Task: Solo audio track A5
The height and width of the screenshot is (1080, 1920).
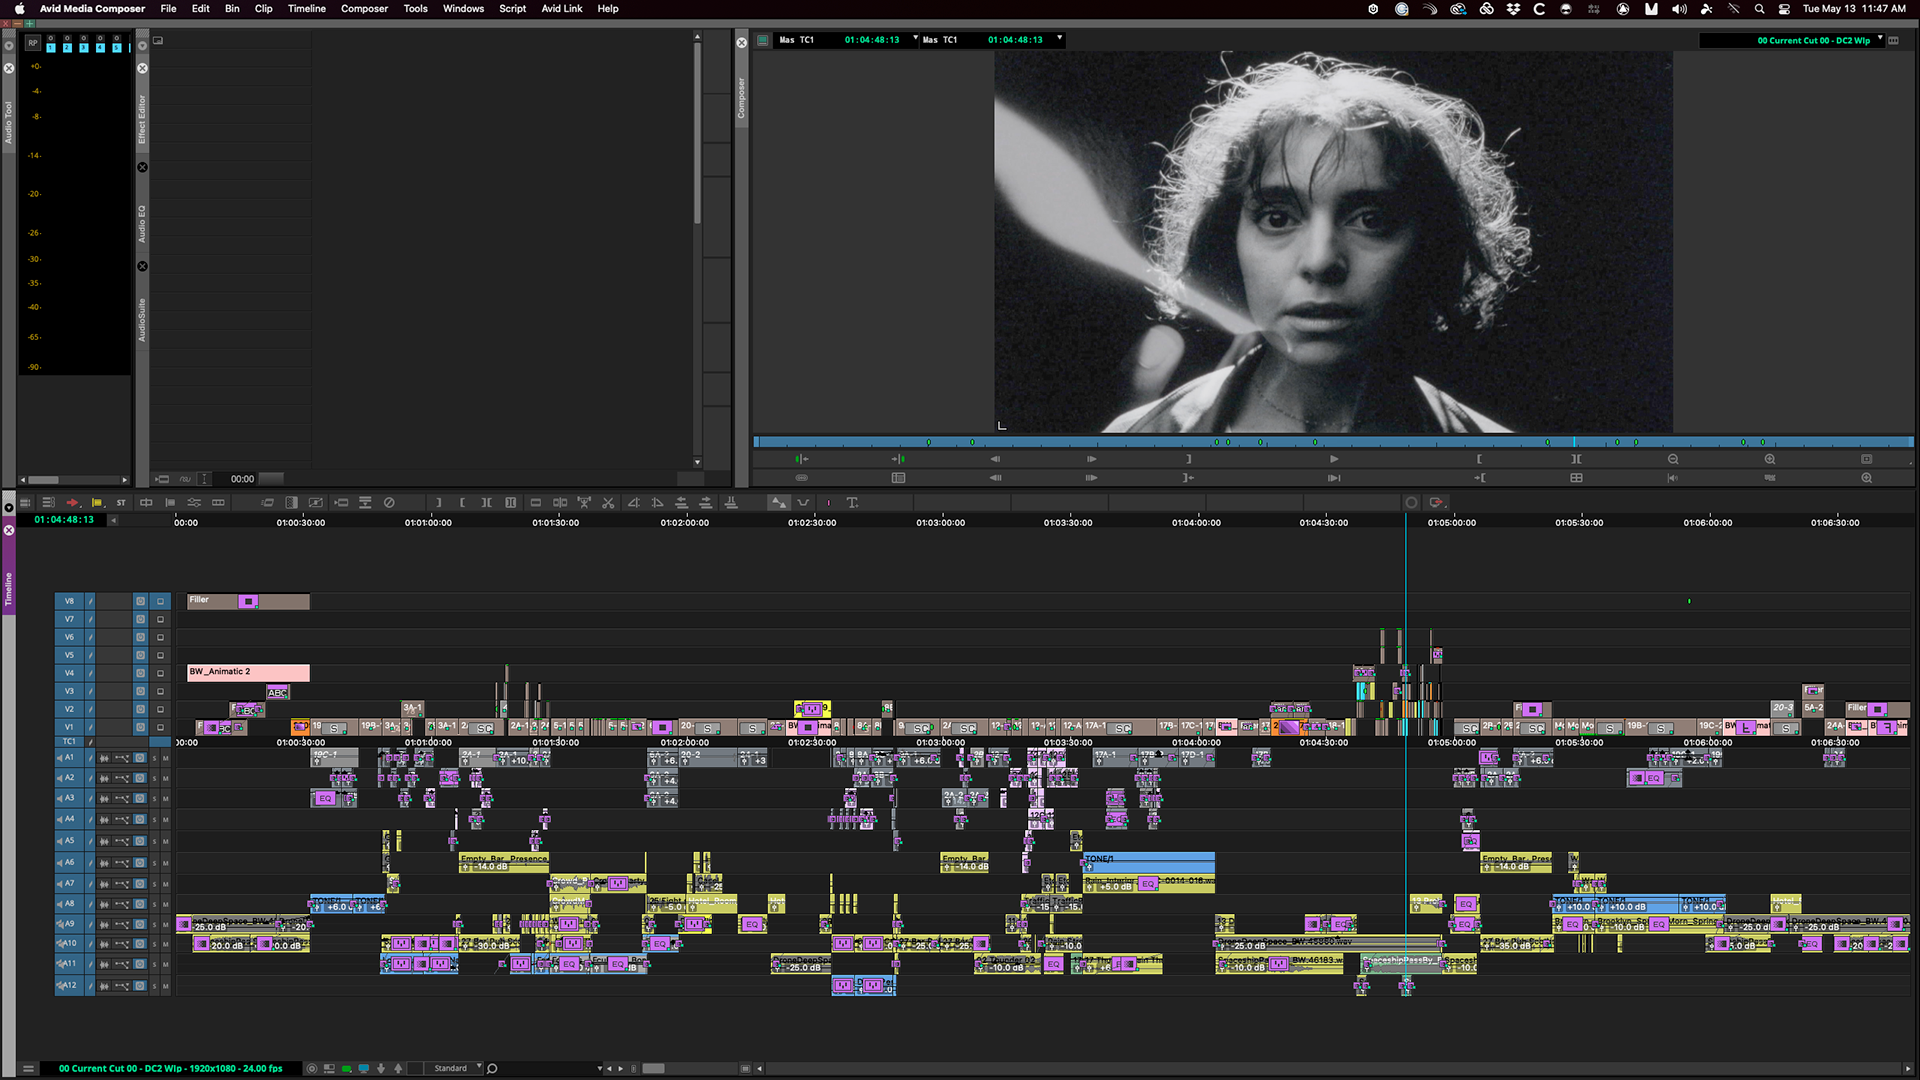Action: [x=154, y=842]
